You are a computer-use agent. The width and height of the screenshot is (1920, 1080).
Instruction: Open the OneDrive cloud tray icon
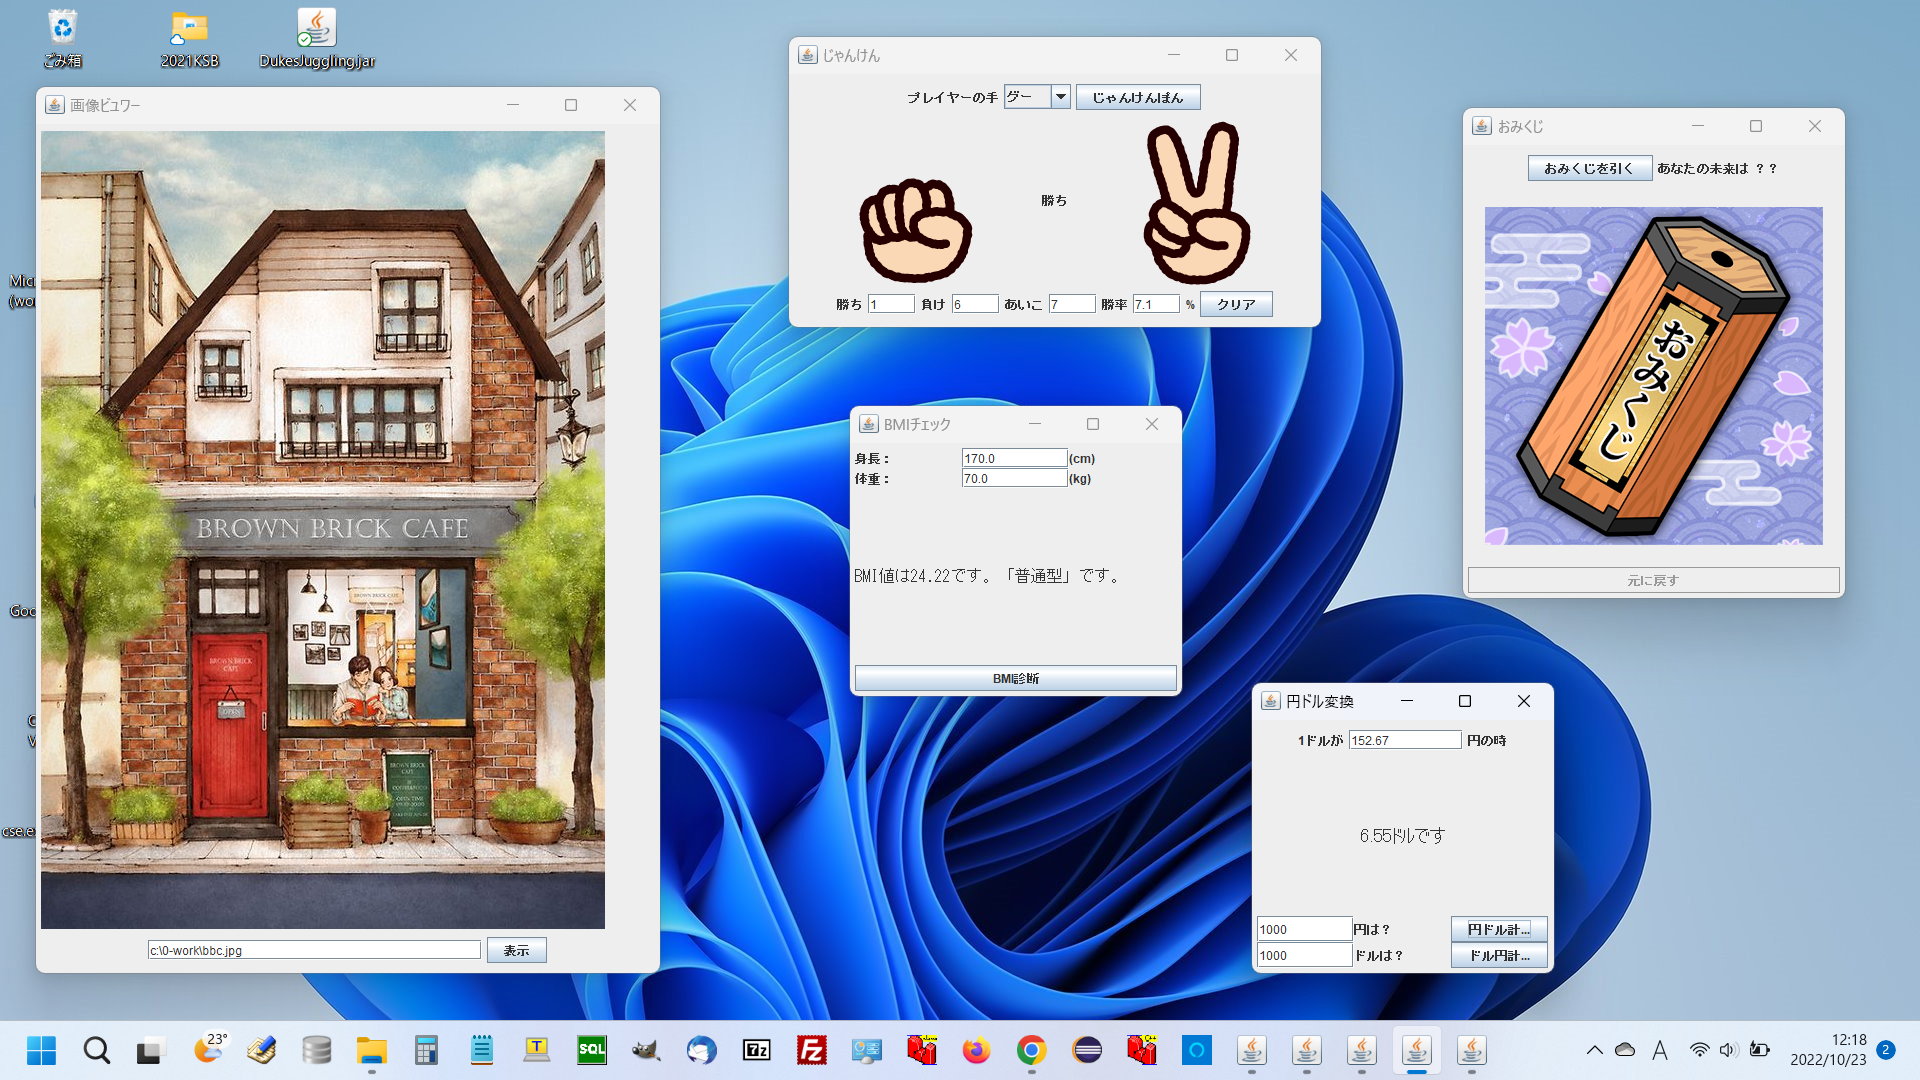1625,1050
